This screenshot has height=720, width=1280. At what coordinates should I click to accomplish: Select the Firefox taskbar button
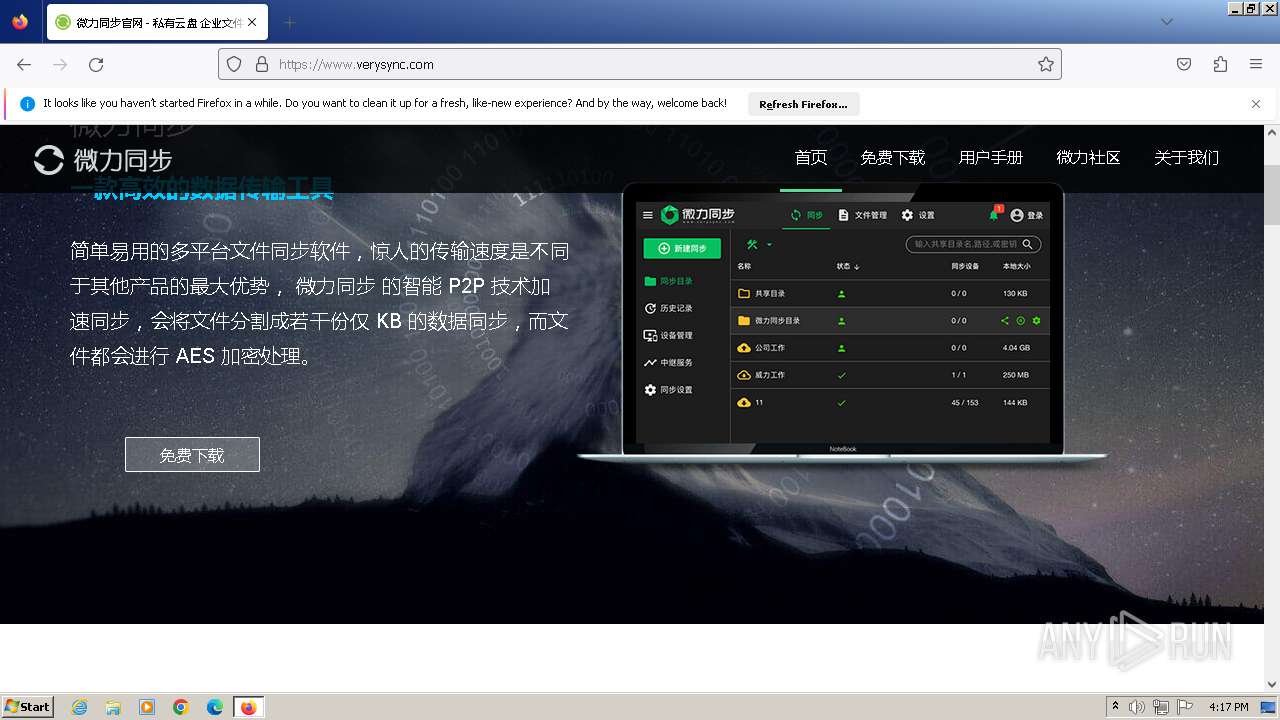pos(249,707)
